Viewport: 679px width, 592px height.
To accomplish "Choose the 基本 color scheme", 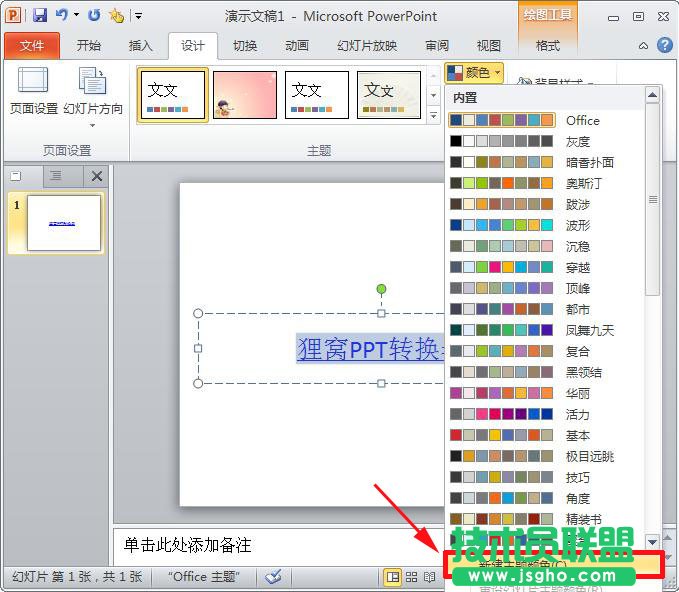I will point(546,435).
